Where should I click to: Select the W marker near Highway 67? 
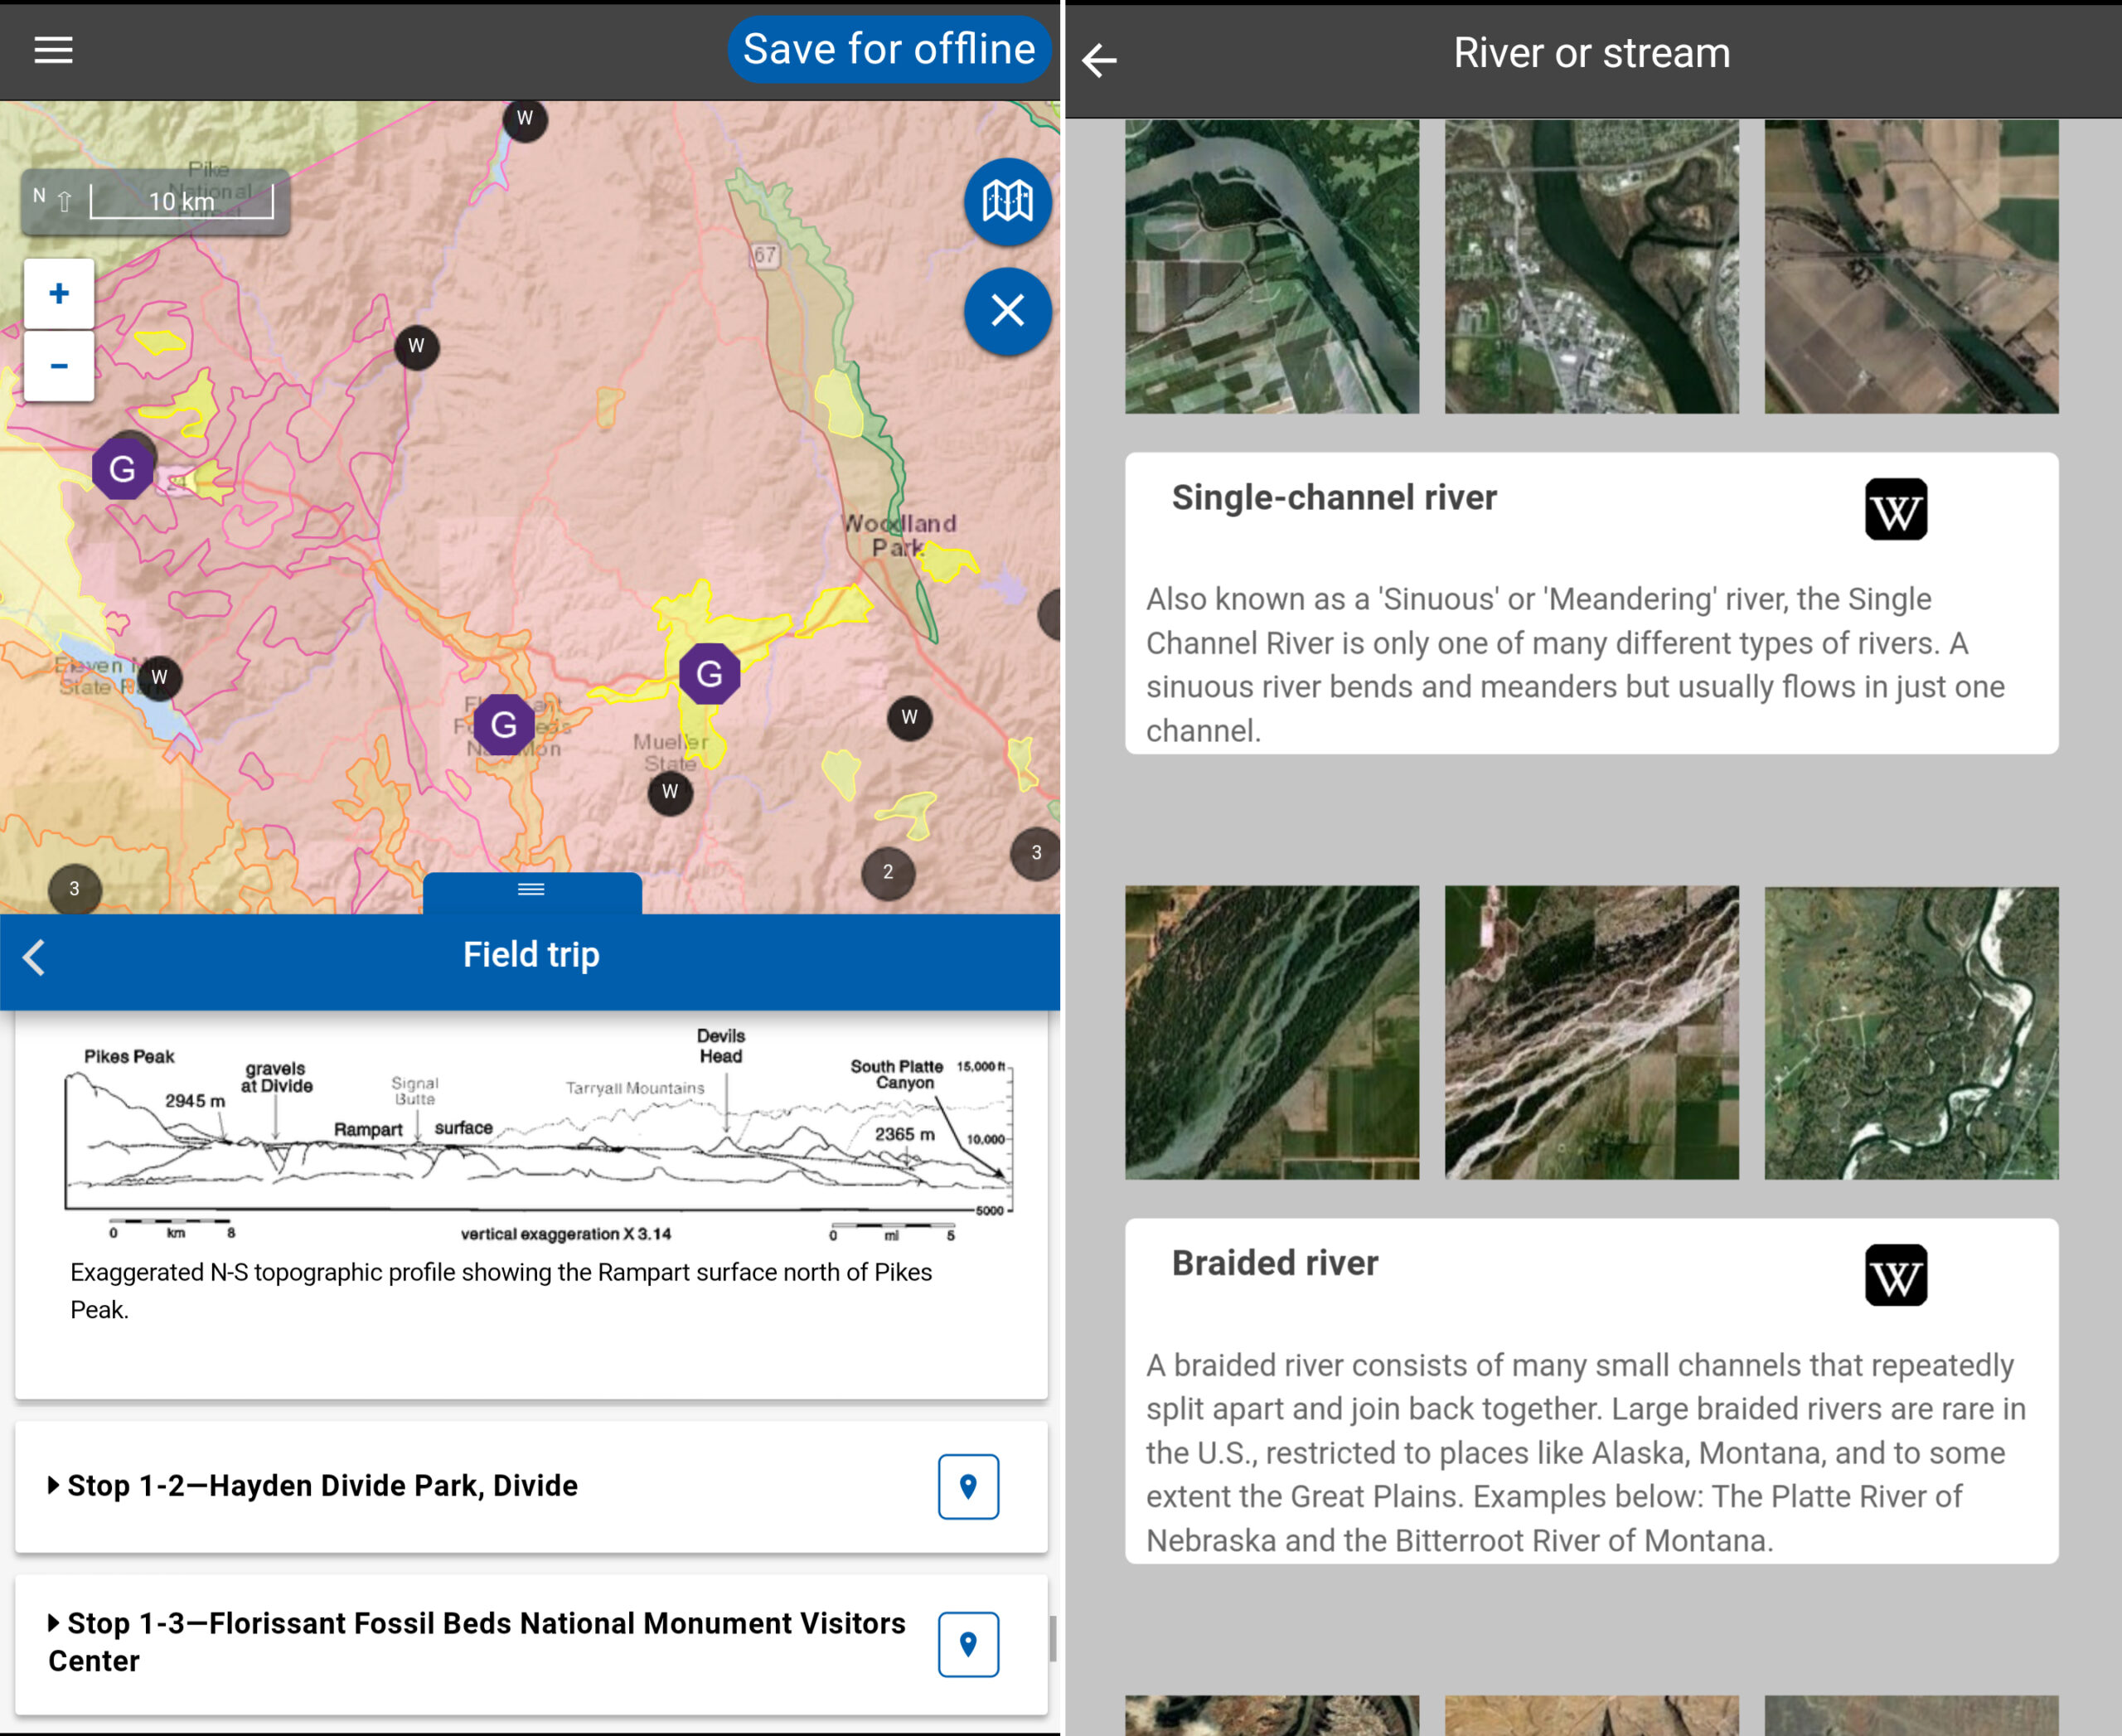point(524,119)
